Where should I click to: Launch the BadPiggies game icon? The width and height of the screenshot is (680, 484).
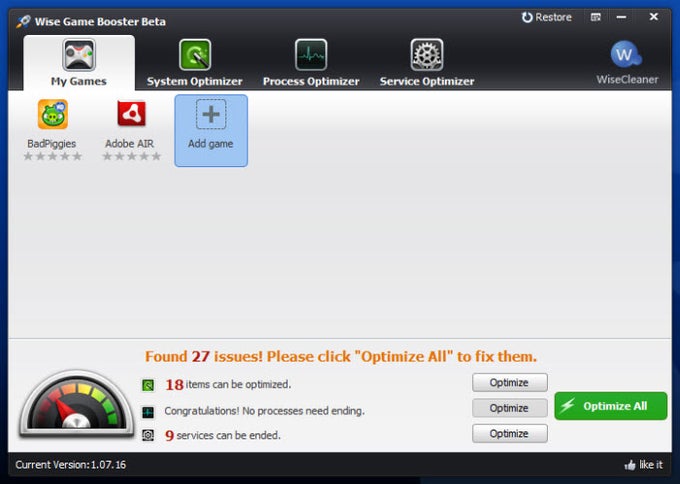click(x=52, y=114)
